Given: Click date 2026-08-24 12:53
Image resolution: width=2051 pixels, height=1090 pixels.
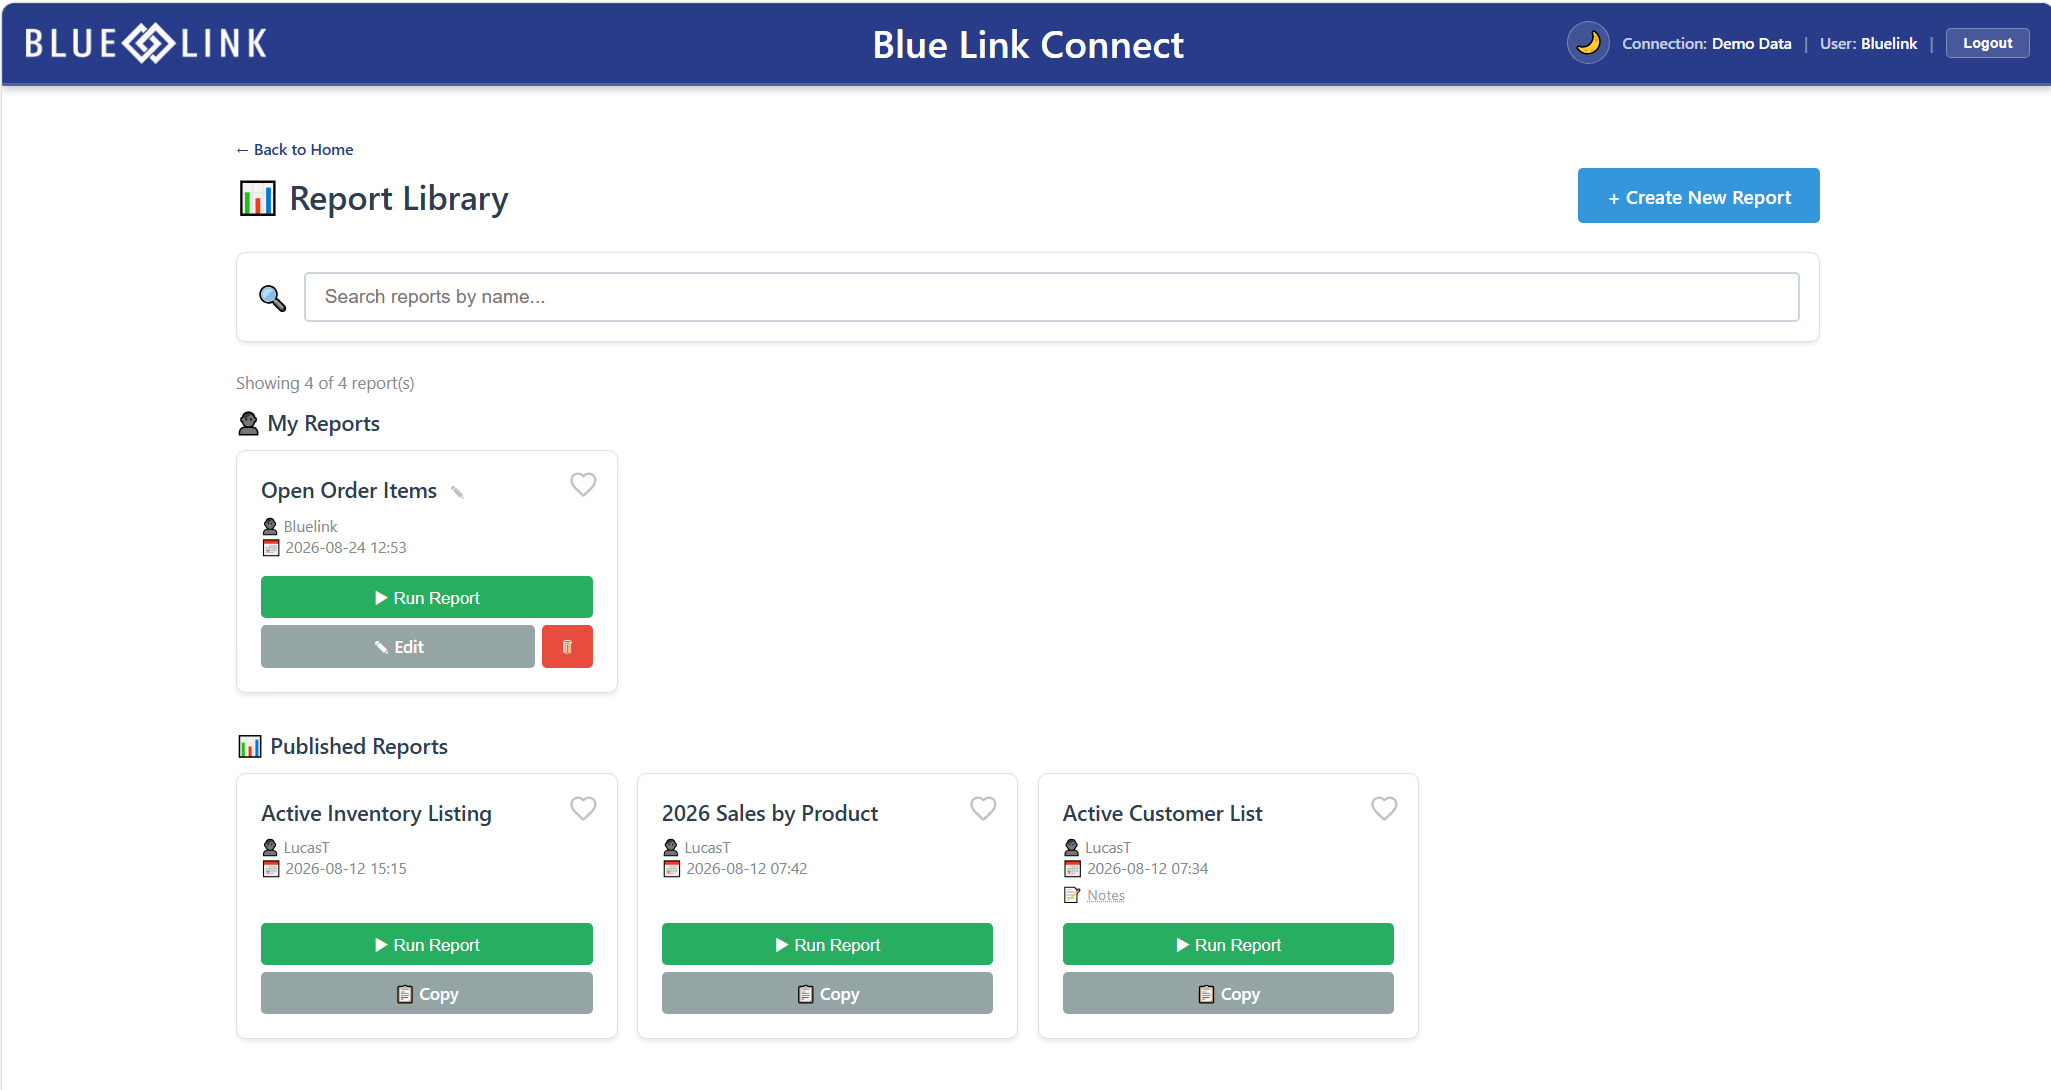Looking at the screenshot, I should [346, 547].
